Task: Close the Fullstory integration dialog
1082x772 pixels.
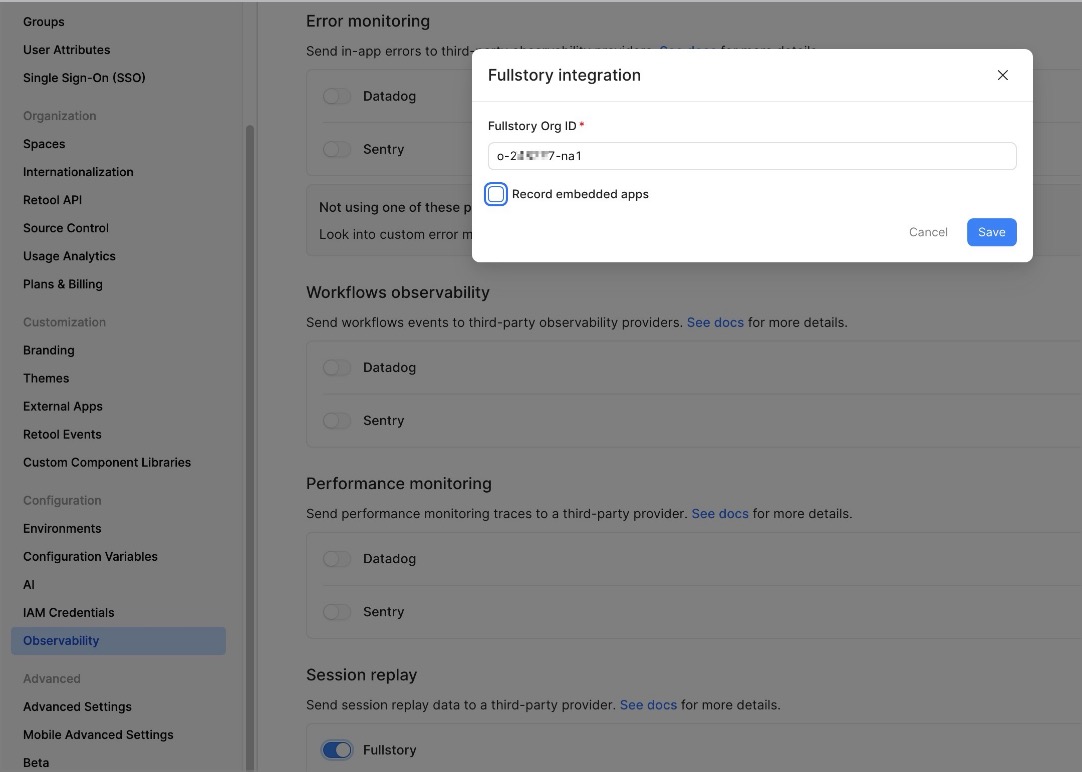Action: [1002, 75]
